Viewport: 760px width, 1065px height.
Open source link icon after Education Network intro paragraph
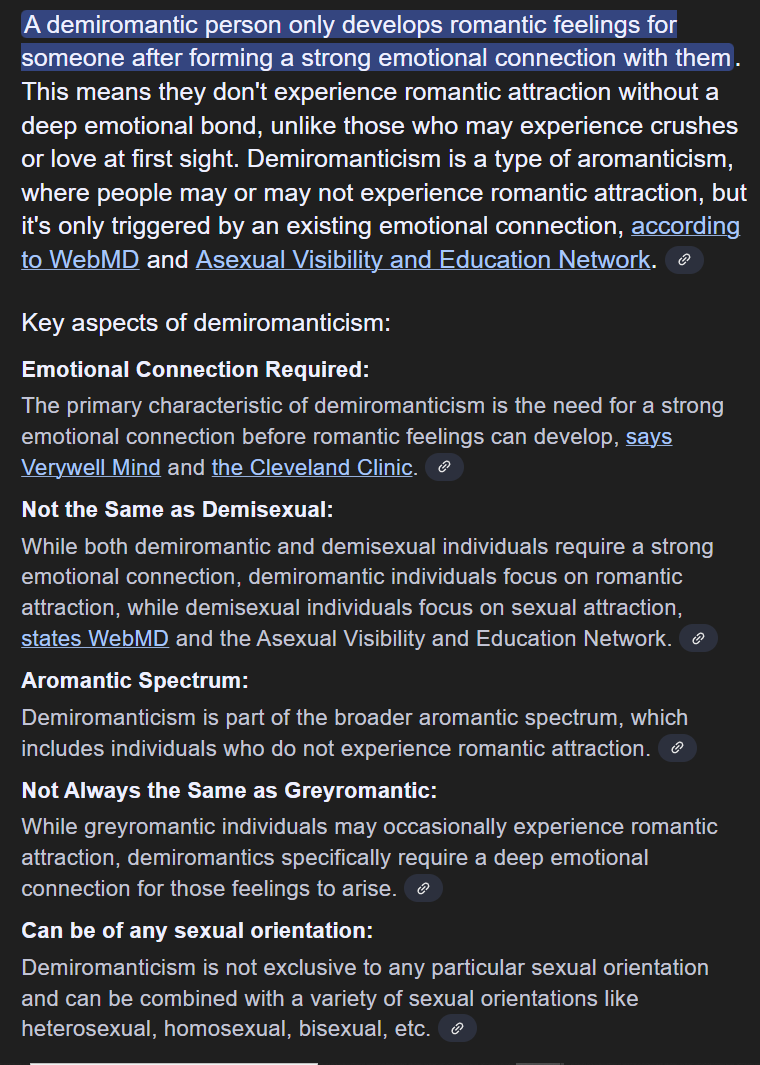pos(684,260)
